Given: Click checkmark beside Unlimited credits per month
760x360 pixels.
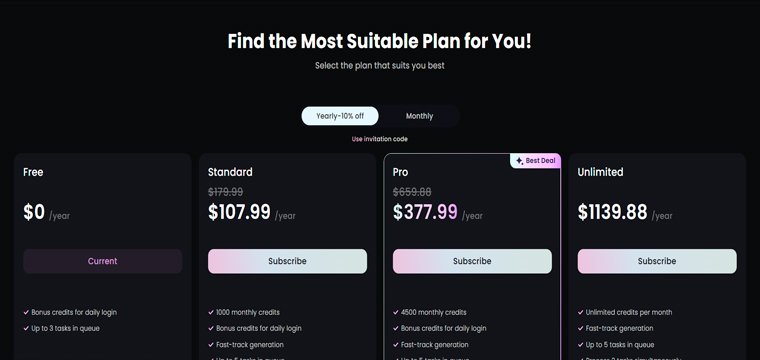Looking at the screenshot, I should click(x=580, y=313).
